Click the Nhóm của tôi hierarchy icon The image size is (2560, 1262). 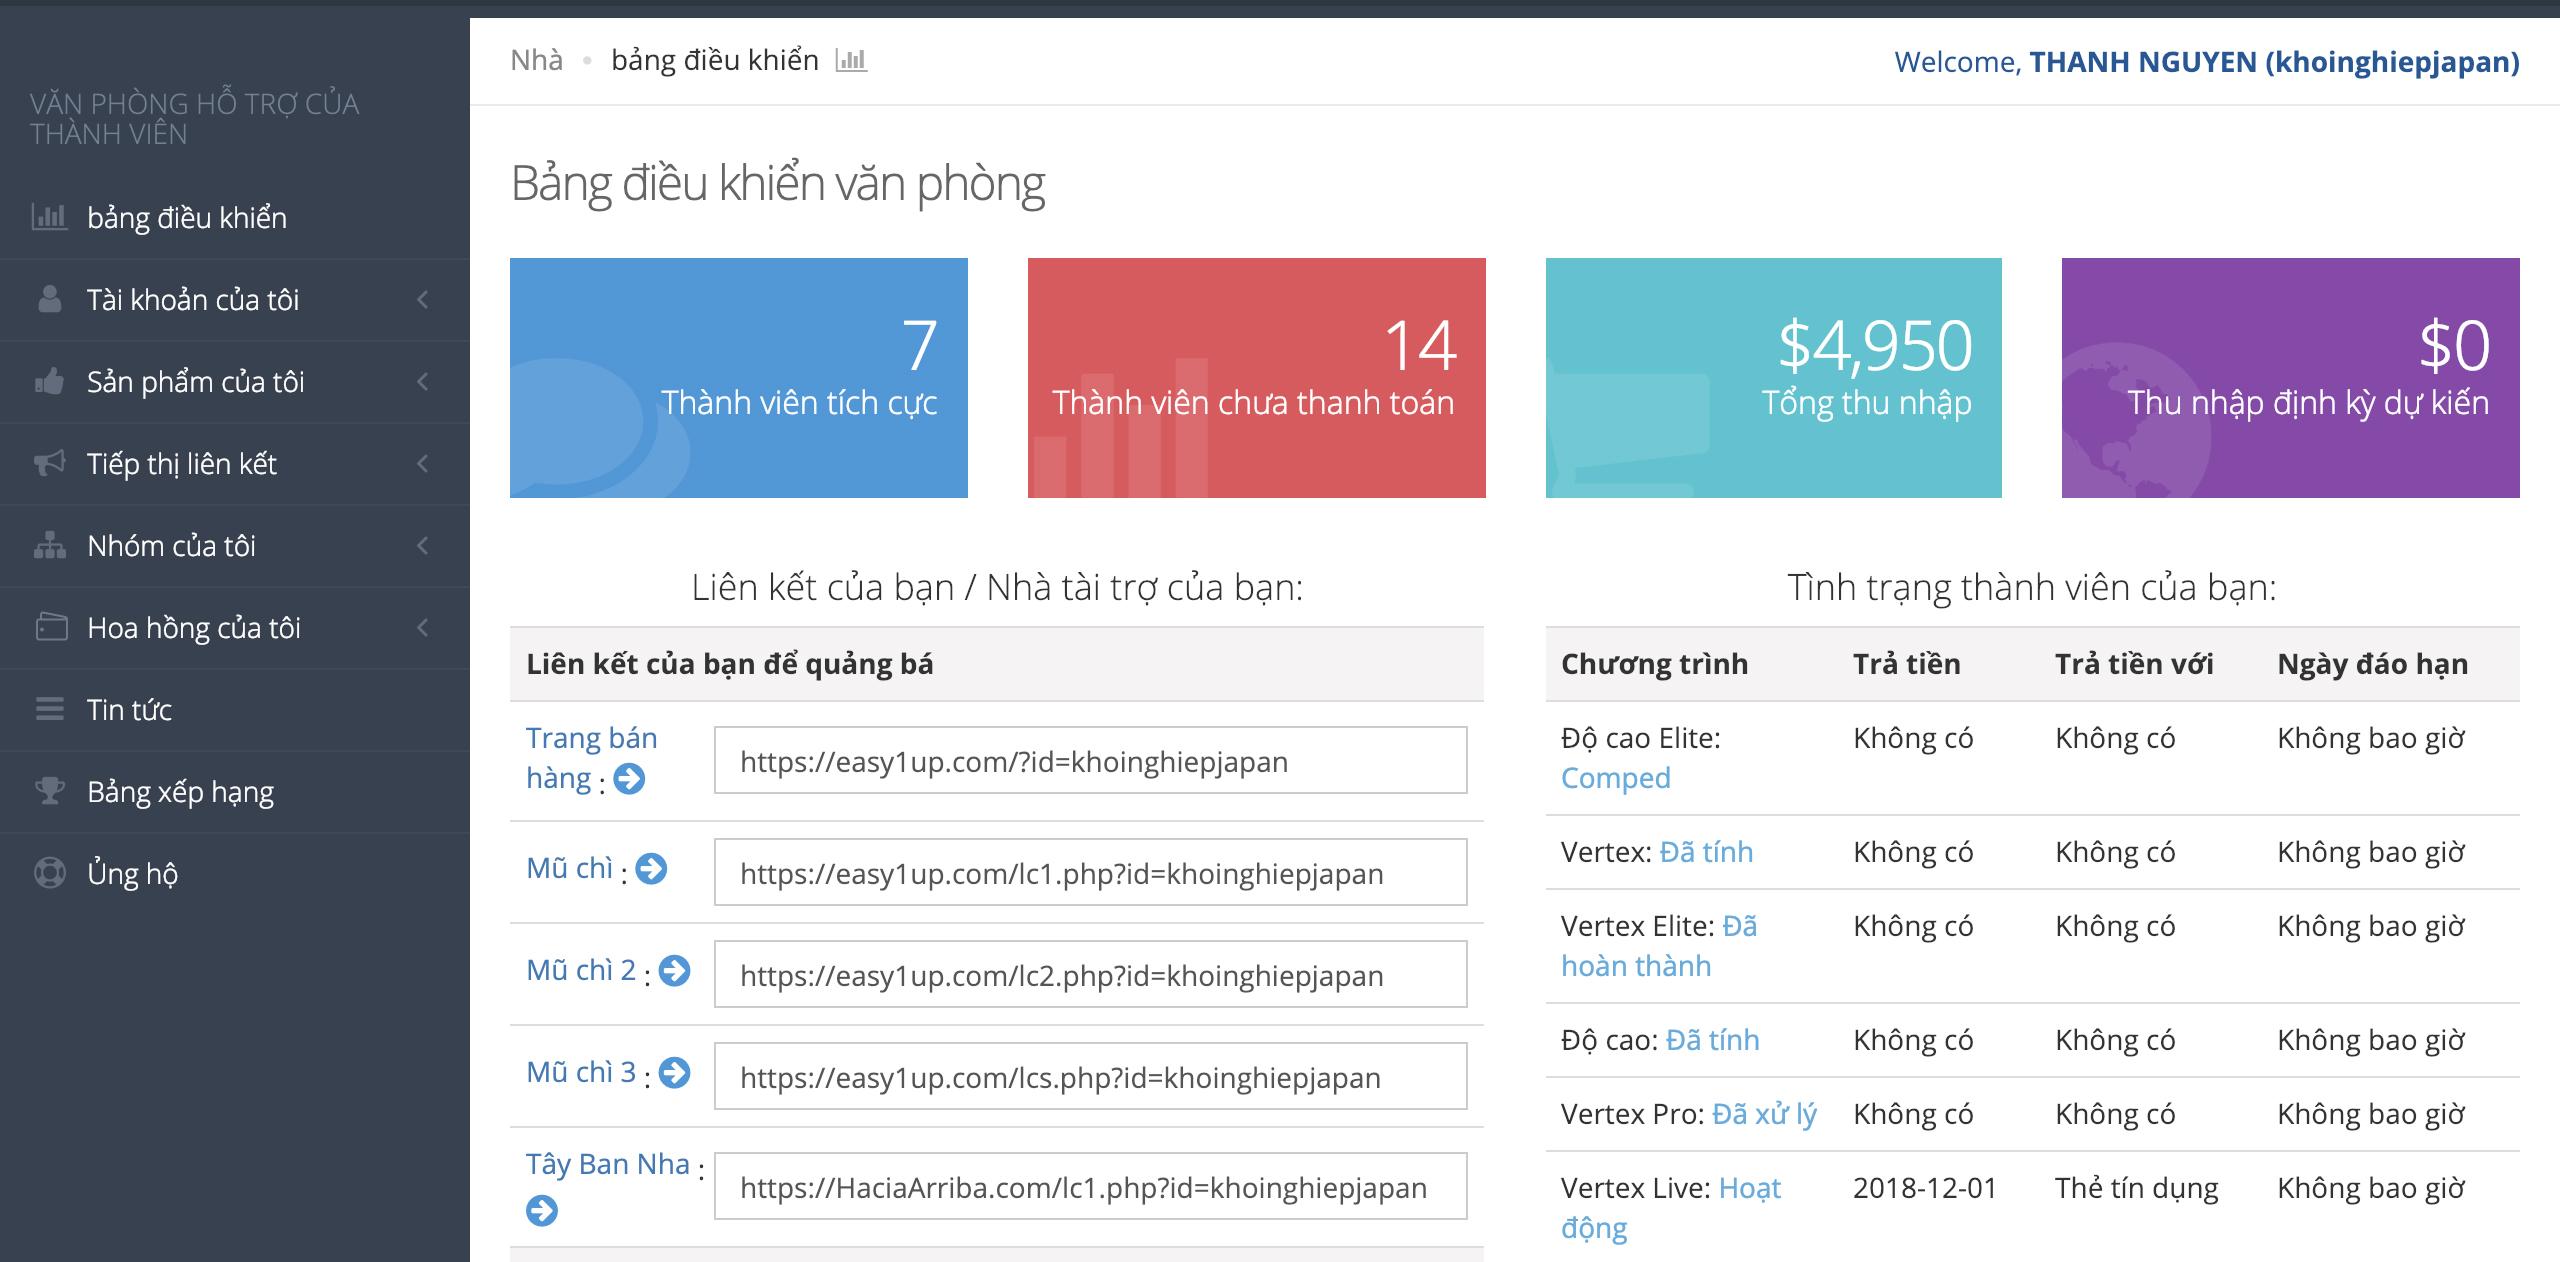point(48,545)
